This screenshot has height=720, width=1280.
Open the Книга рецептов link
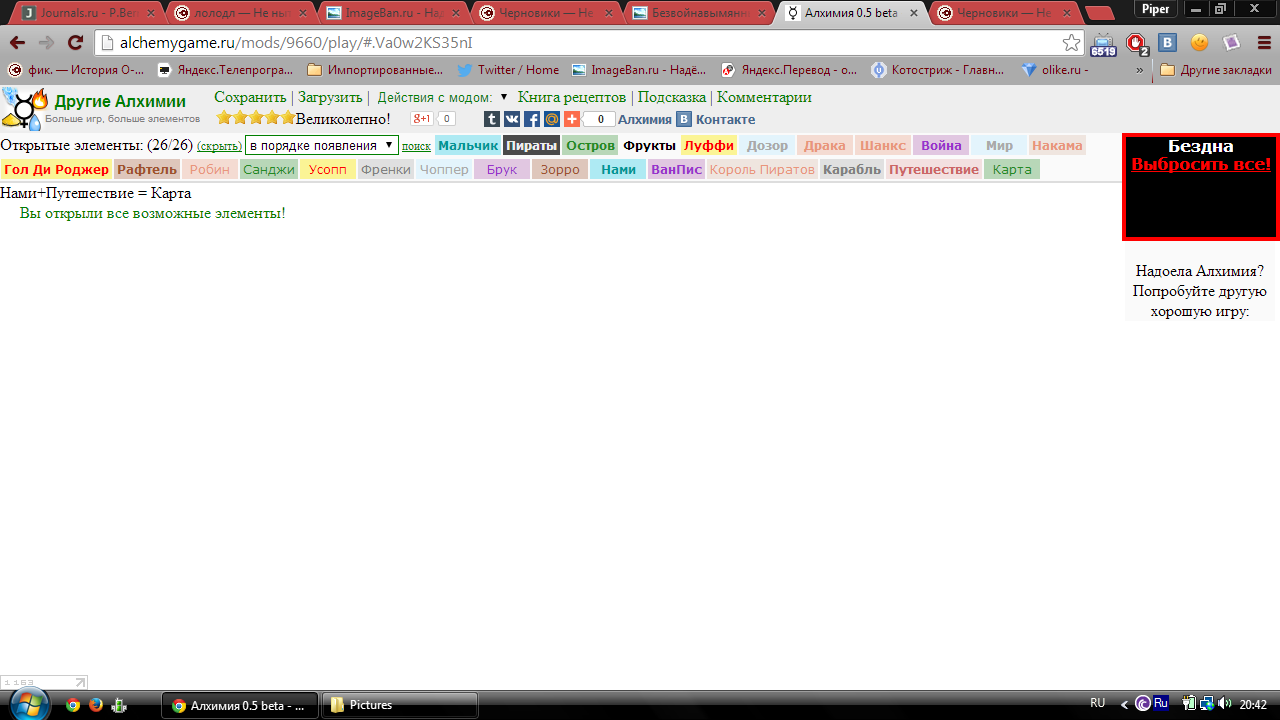pyautogui.click(x=572, y=97)
